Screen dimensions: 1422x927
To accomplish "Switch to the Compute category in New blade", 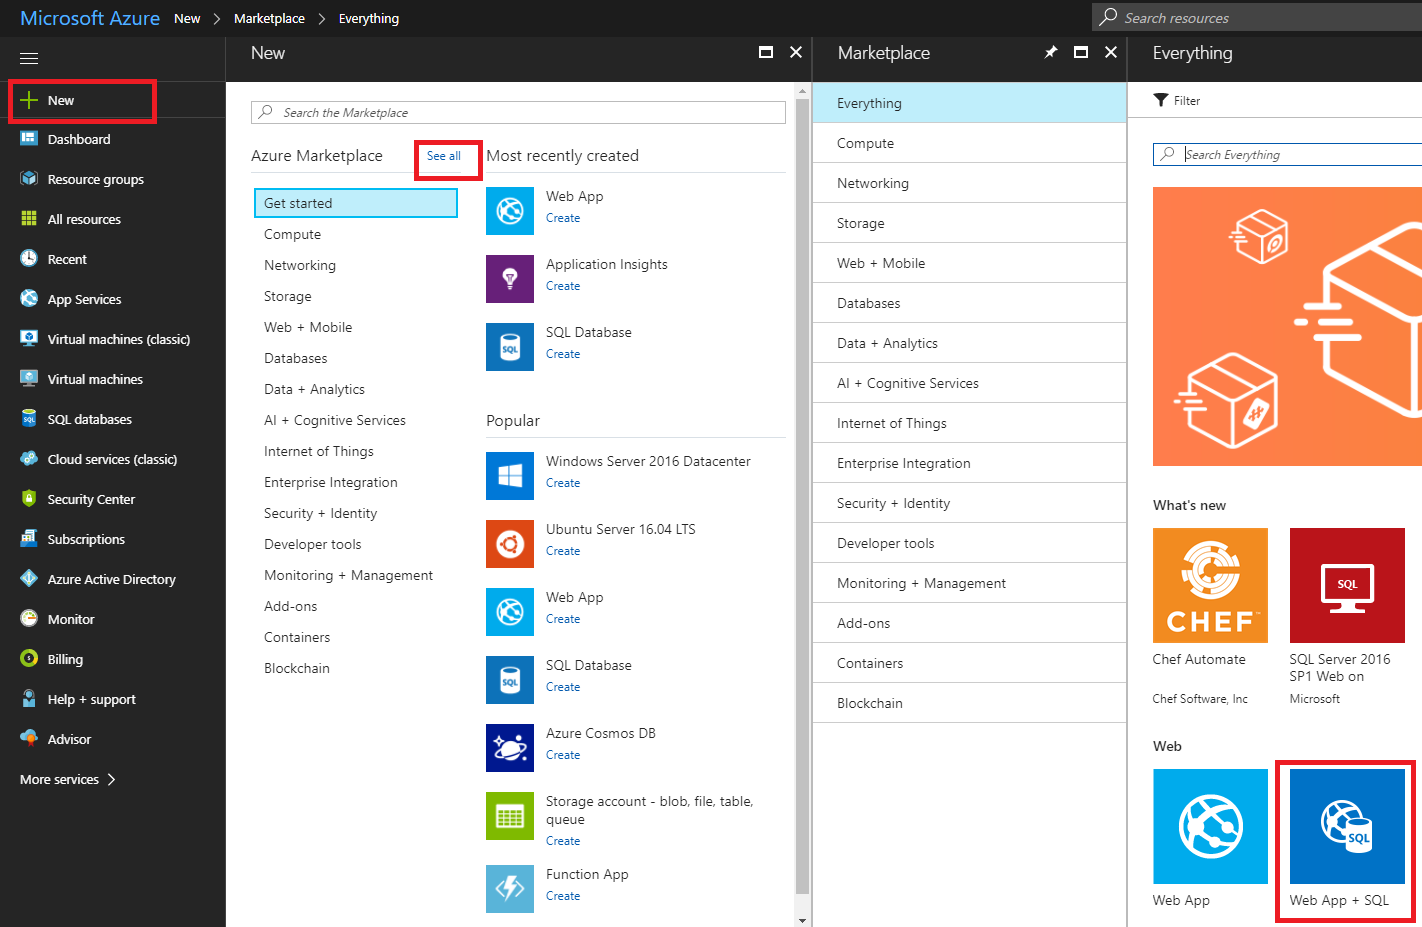I will tap(292, 234).
